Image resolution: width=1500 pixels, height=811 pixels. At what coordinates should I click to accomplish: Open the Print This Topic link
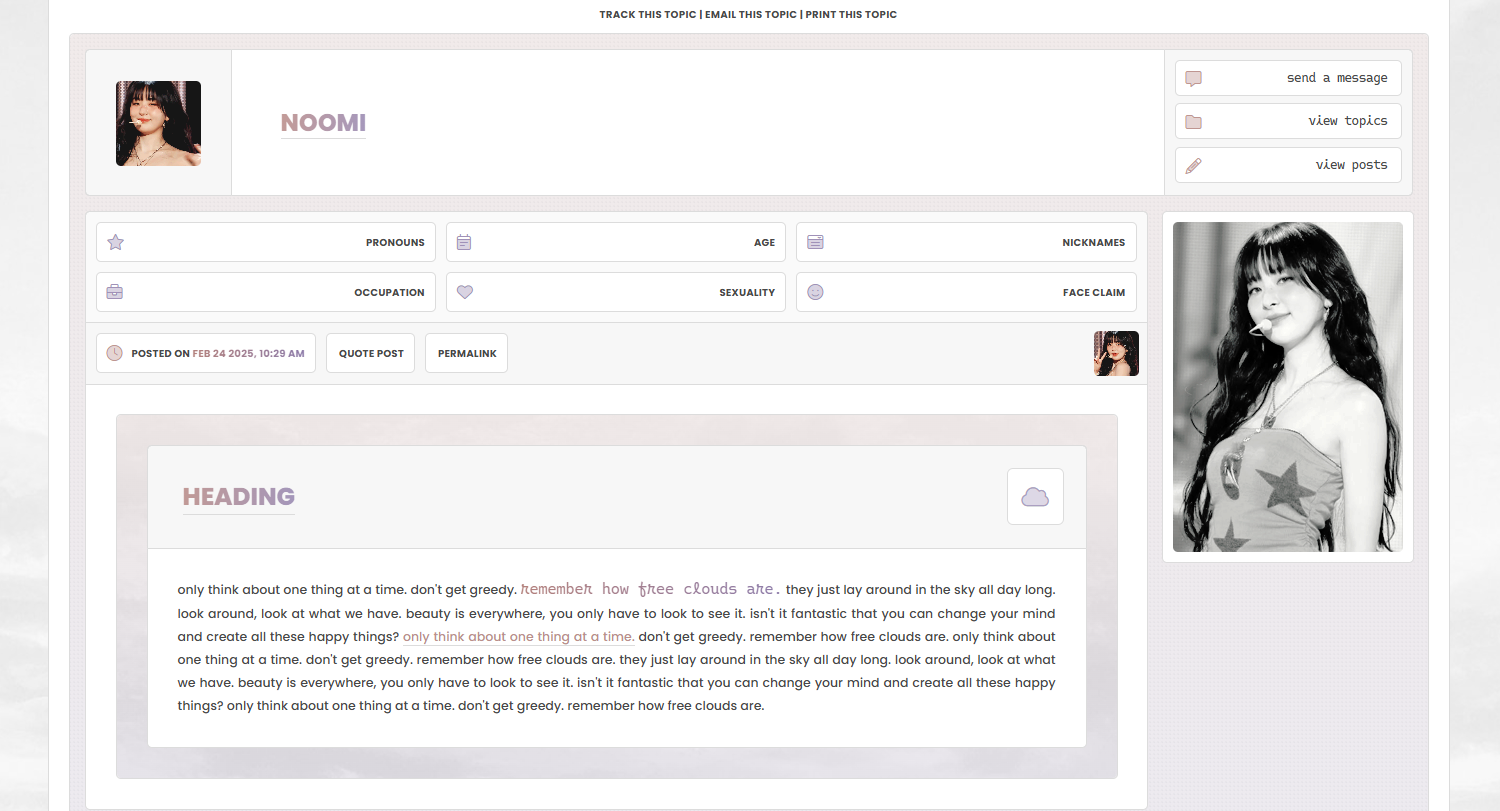coord(850,15)
